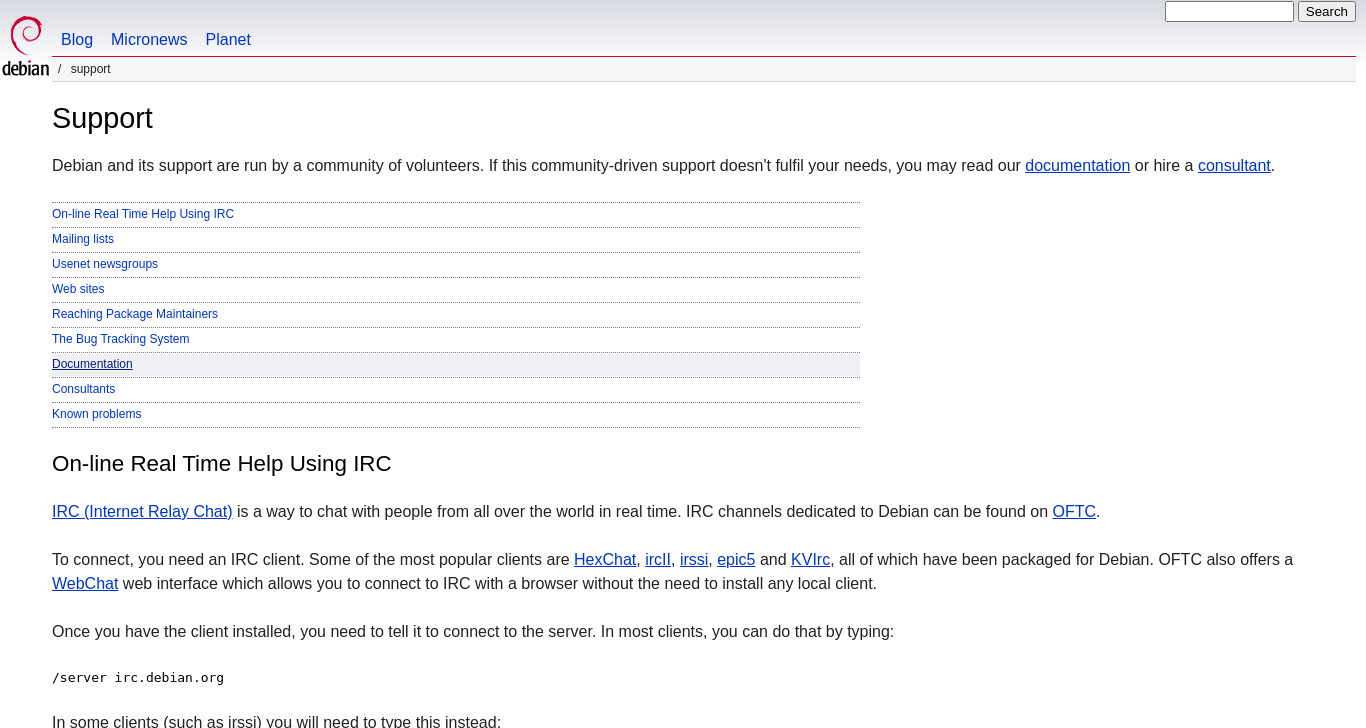Viewport: 1366px width, 728px height.
Task: Focus the search input field
Action: pyautogui.click(x=1229, y=12)
